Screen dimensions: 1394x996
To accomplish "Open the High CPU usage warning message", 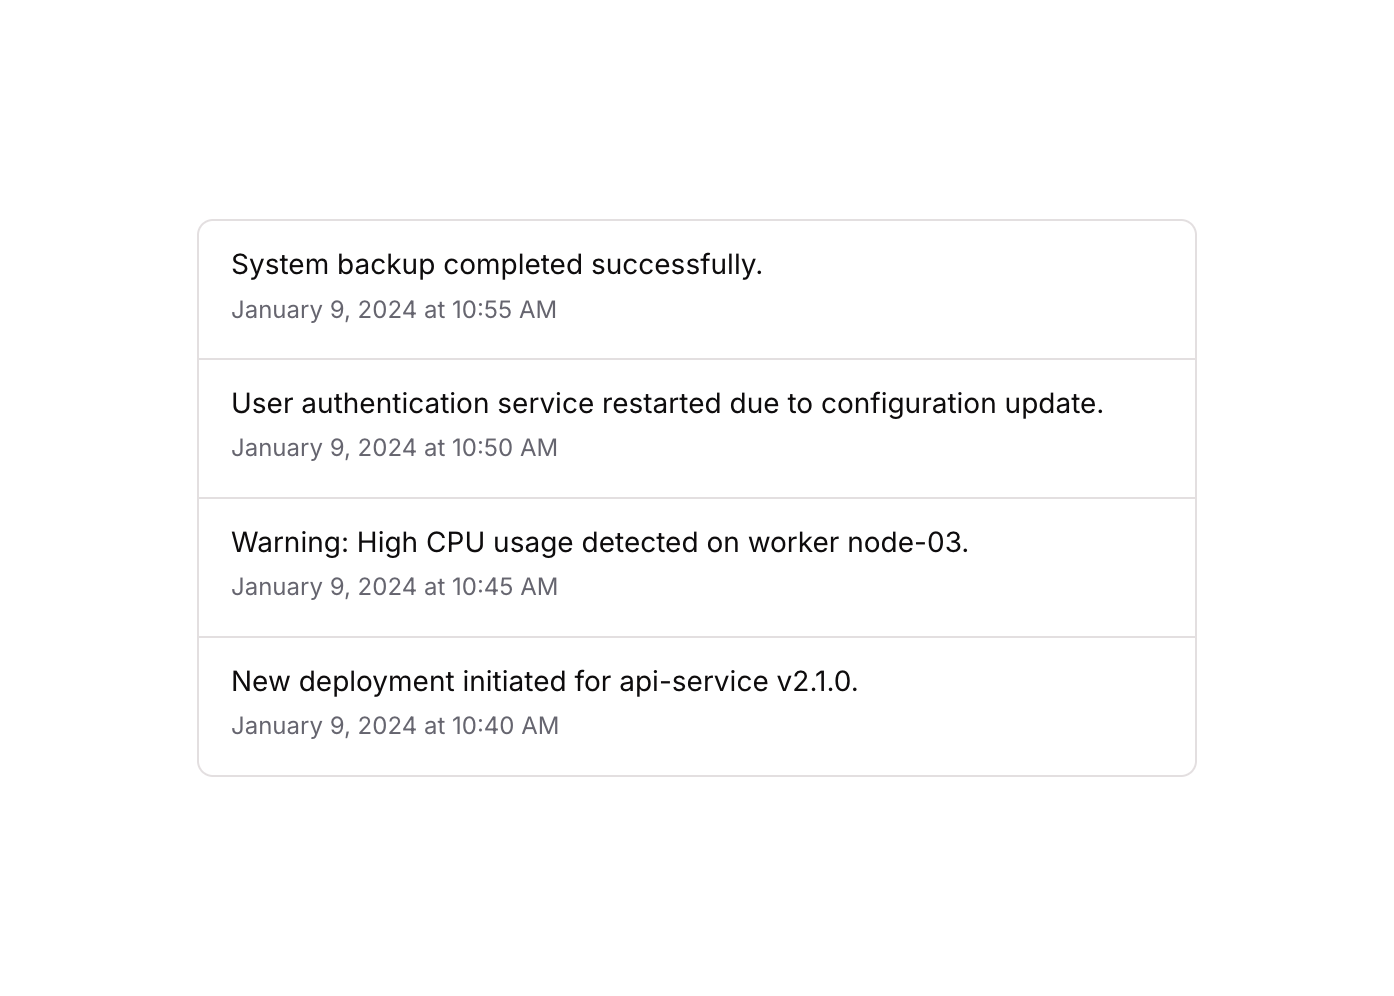I will [599, 543].
